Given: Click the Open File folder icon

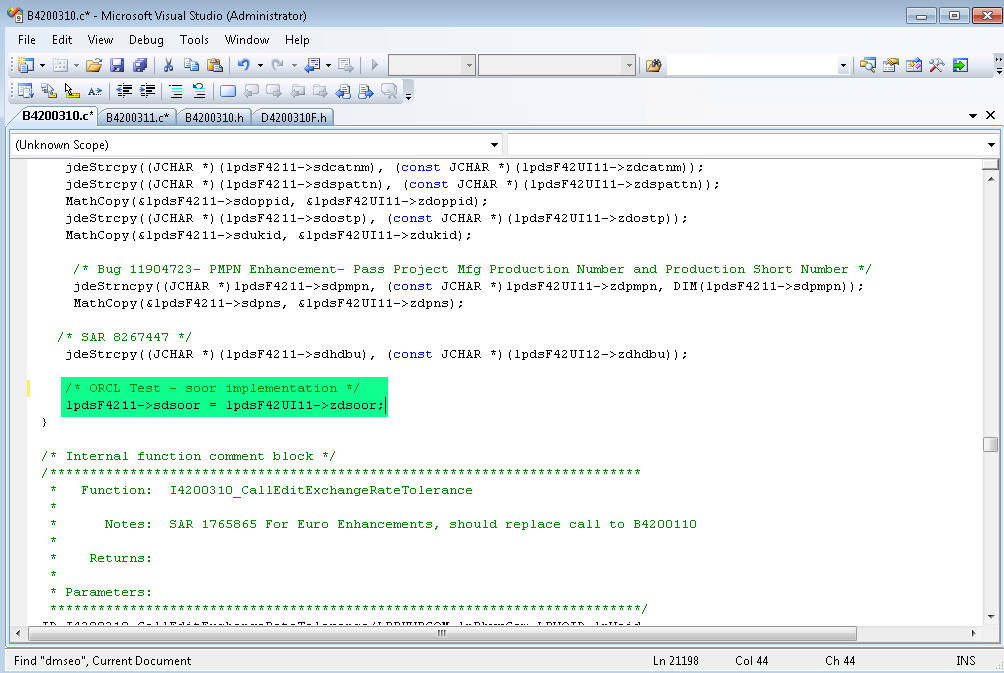Looking at the screenshot, I should [94, 65].
